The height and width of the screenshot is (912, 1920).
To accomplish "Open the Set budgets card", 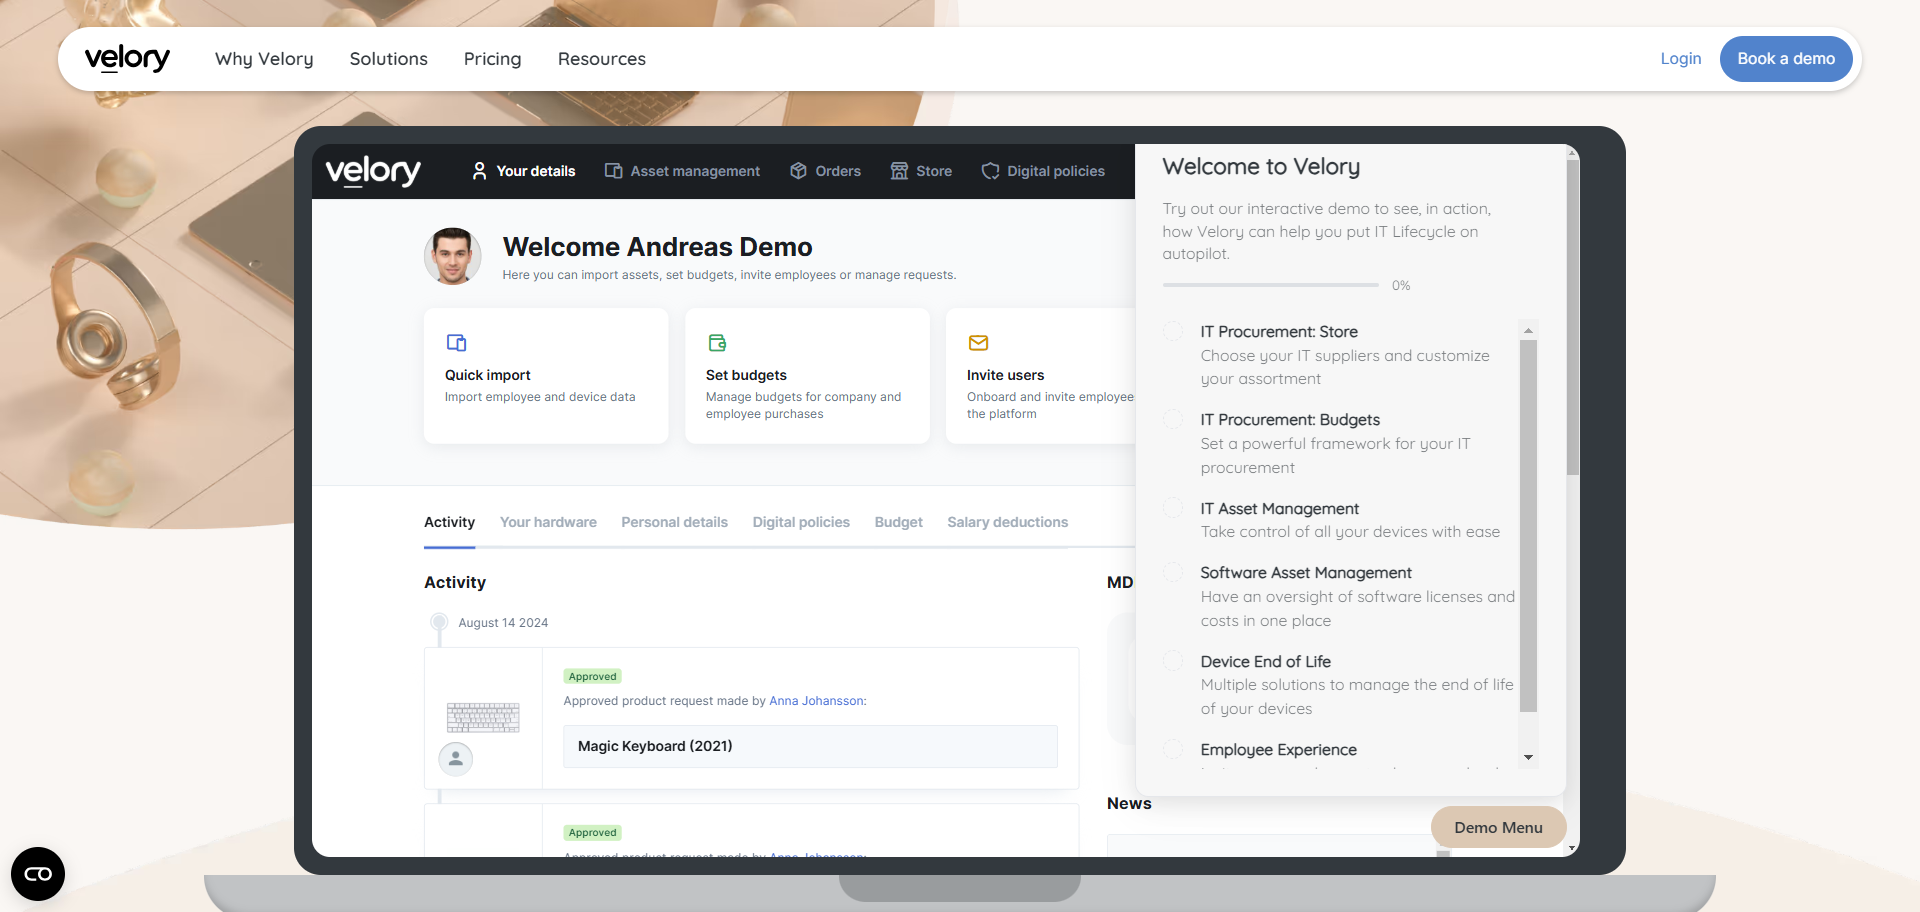I will click(x=807, y=376).
